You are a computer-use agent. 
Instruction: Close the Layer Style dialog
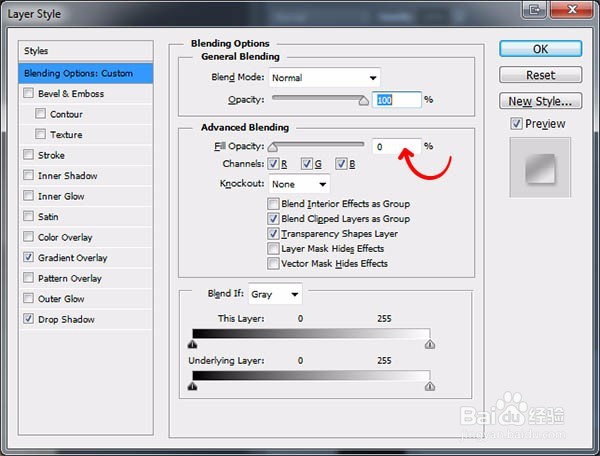click(572, 9)
